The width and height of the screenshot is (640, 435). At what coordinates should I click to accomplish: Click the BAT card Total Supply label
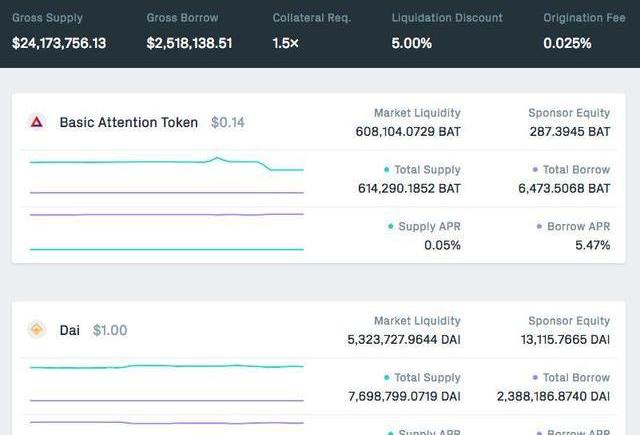tap(427, 170)
